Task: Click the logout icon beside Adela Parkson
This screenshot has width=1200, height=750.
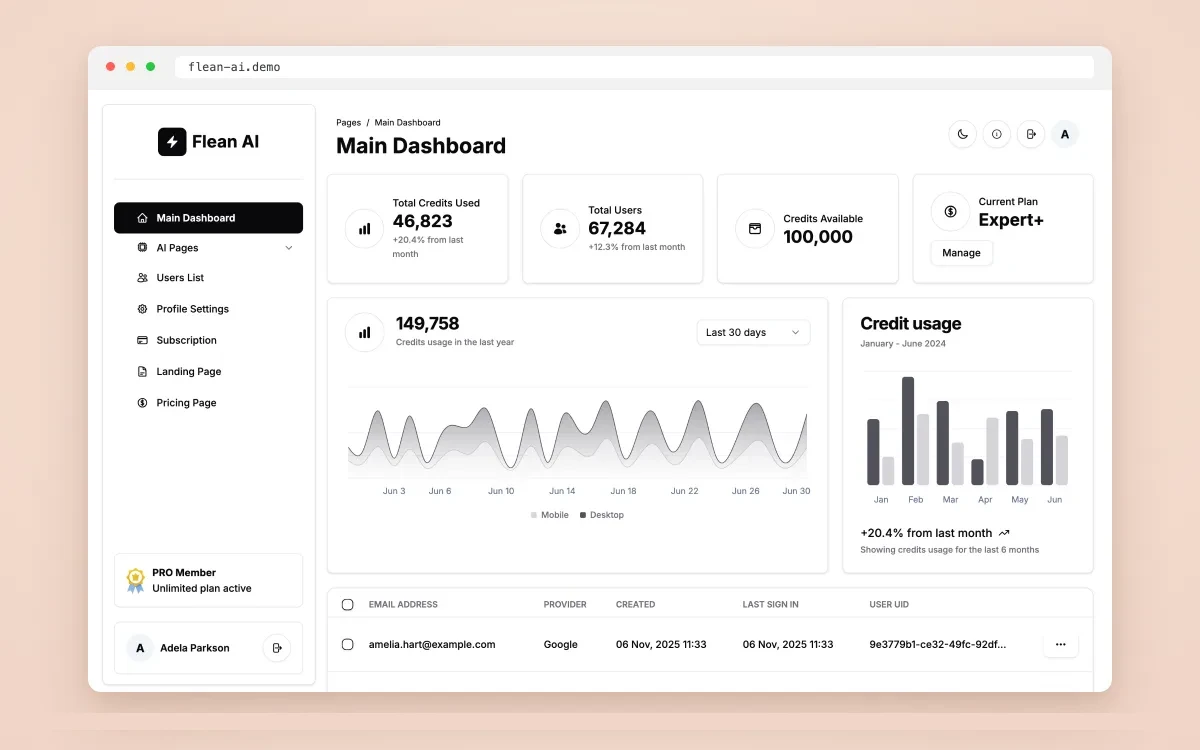Action: [277, 648]
